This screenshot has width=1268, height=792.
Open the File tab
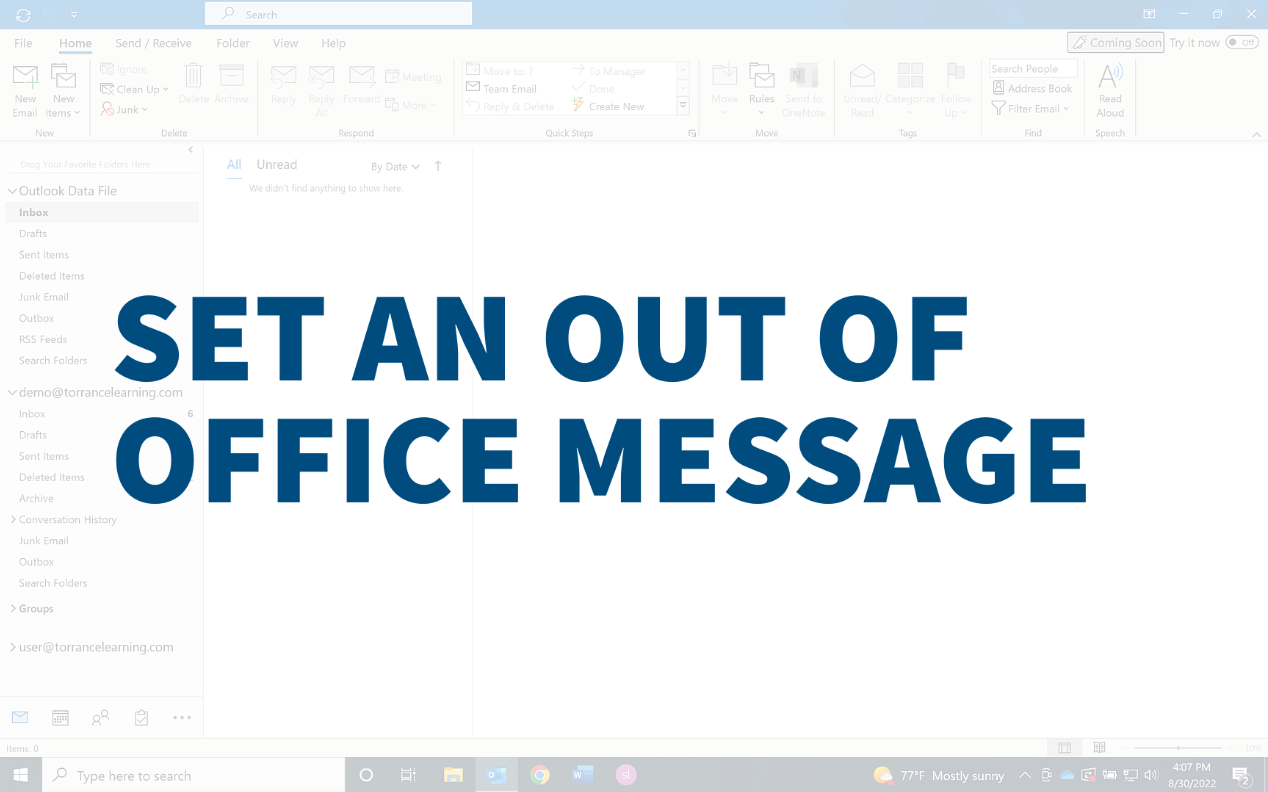pyautogui.click(x=23, y=43)
